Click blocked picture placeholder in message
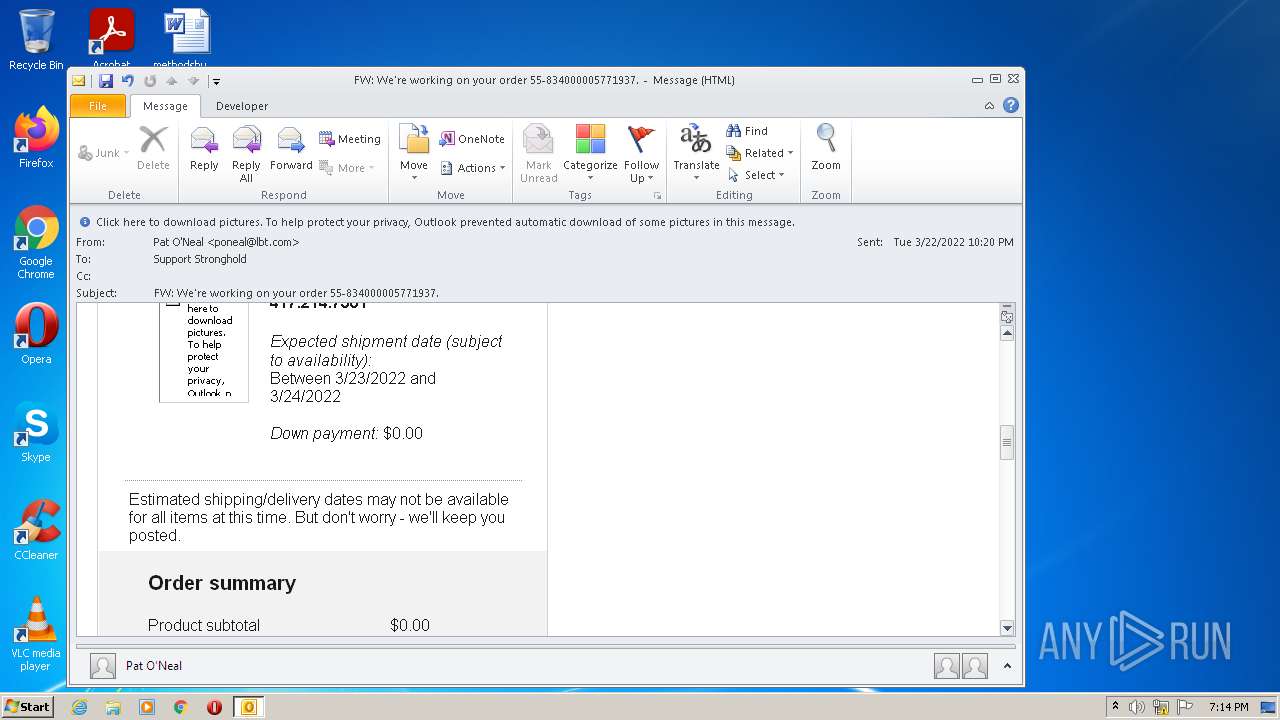The width and height of the screenshot is (1280, 720). [204, 351]
